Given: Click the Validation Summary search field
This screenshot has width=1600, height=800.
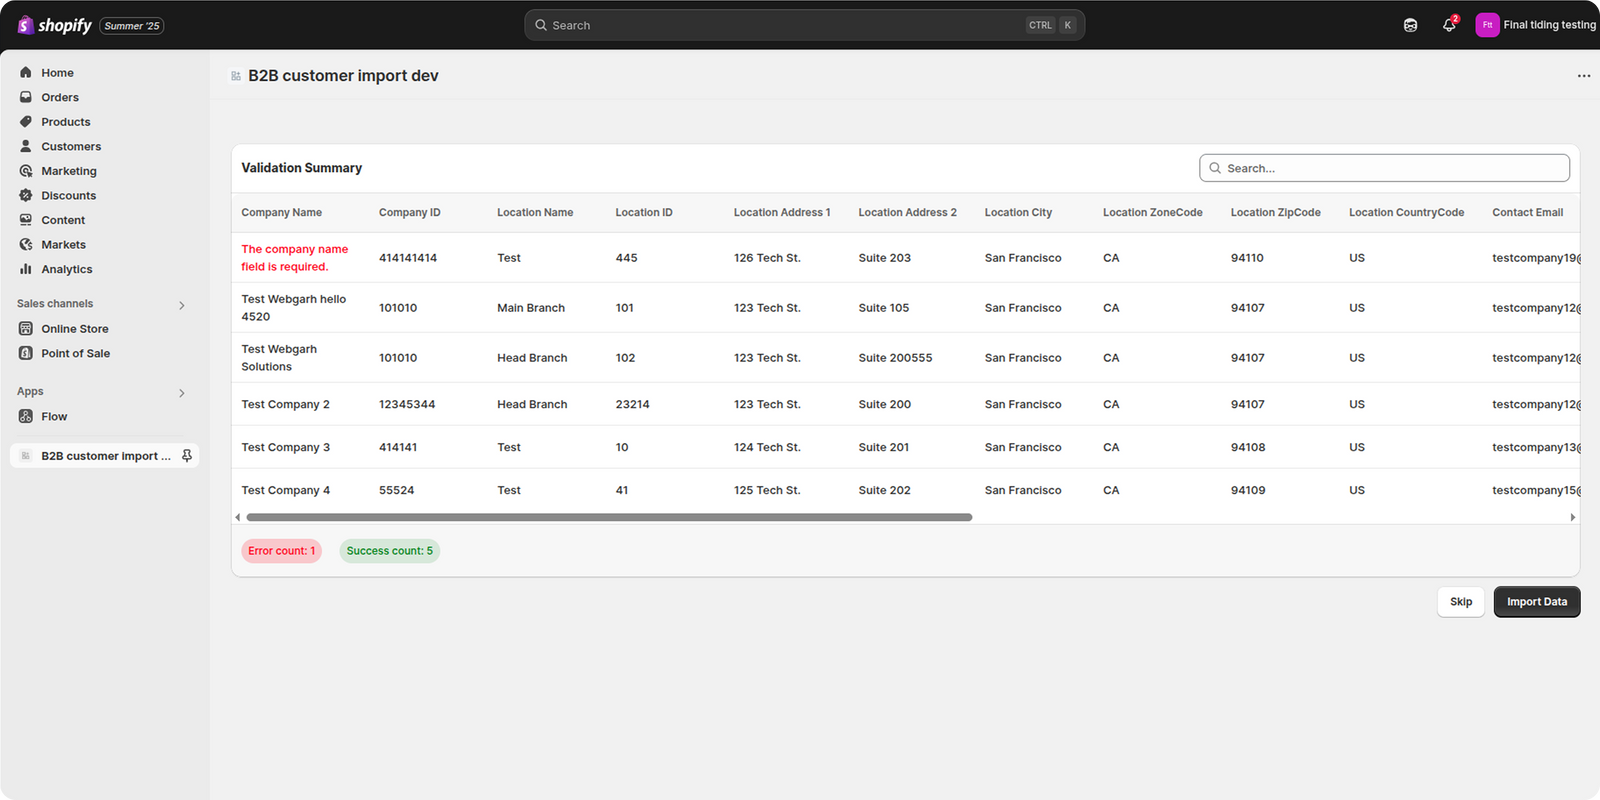Looking at the screenshot, I should point(1384,168).
